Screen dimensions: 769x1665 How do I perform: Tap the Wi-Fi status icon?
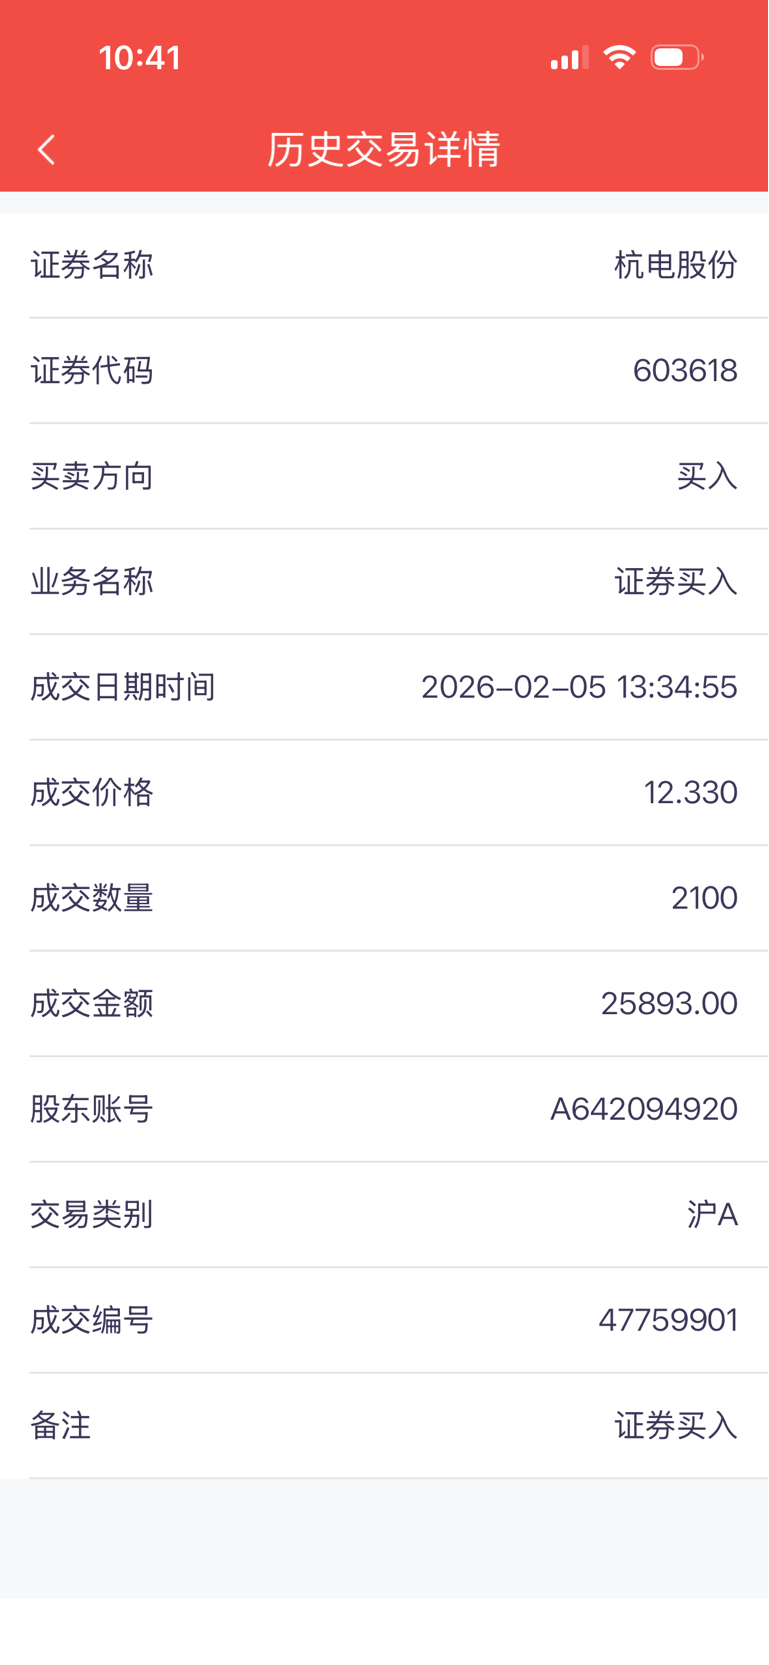620,57
